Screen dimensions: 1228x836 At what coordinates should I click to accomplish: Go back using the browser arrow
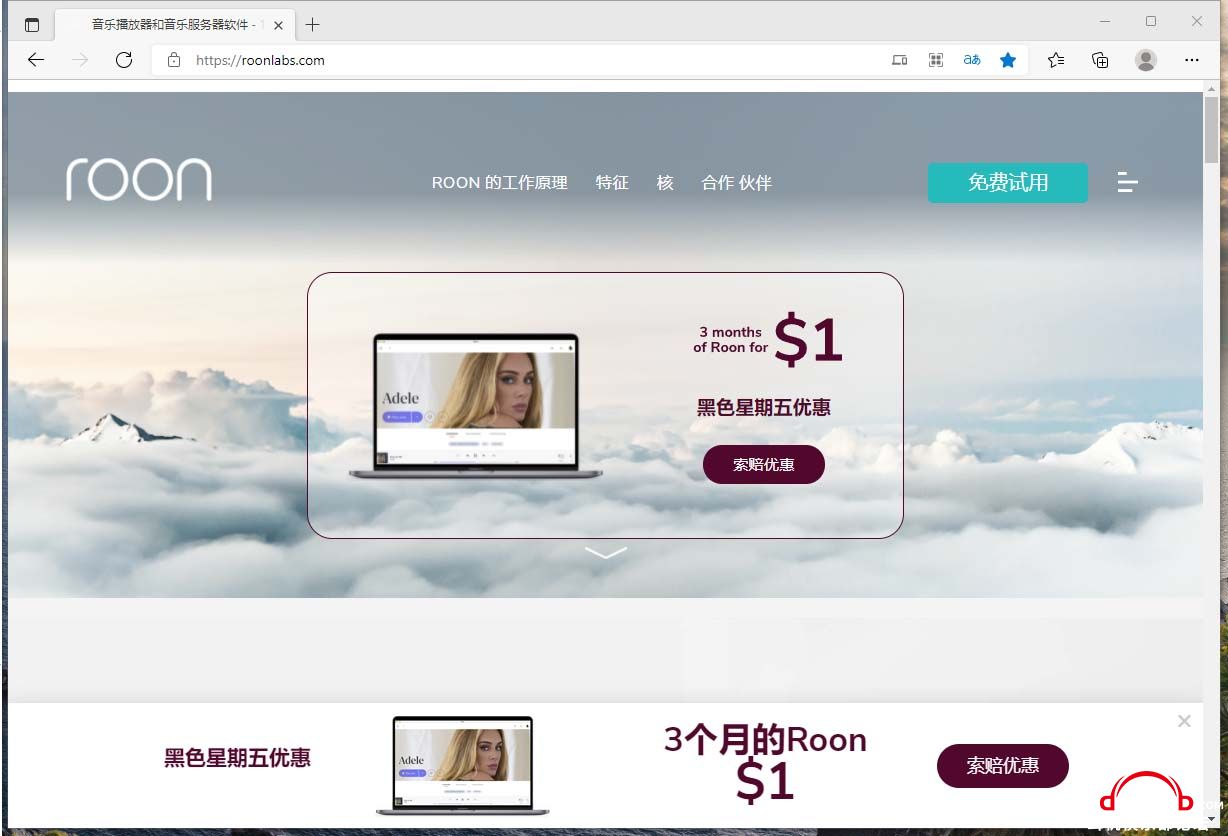pos(36,60)
